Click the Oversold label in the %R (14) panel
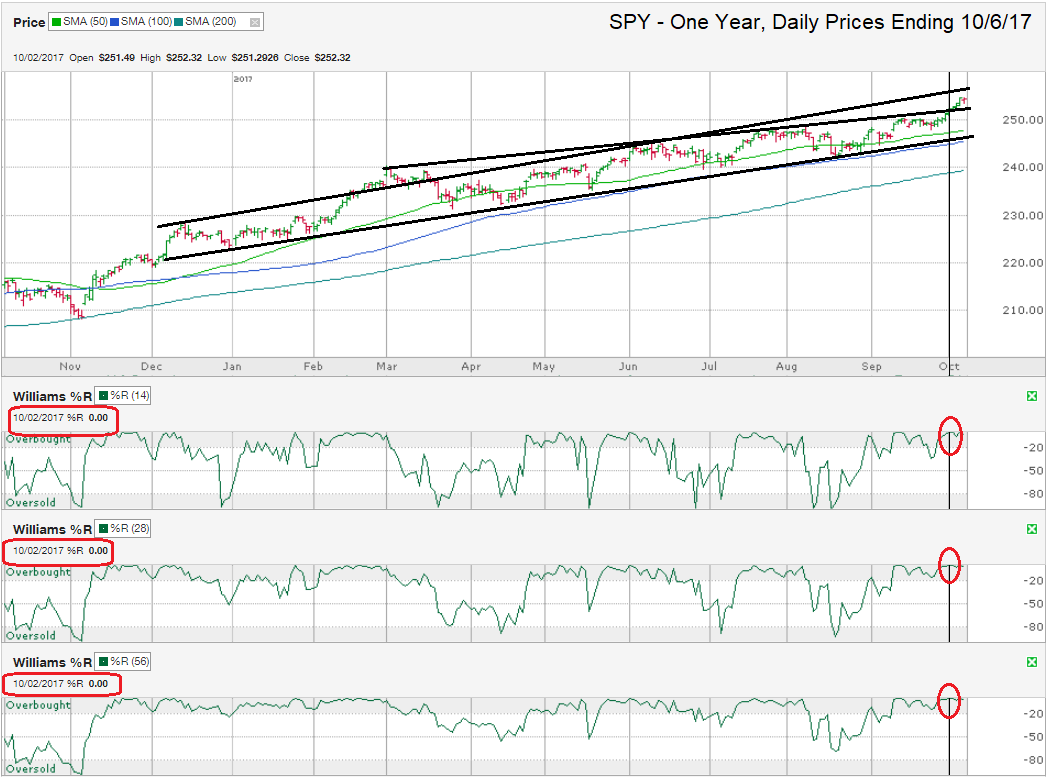 click(31, 502)
